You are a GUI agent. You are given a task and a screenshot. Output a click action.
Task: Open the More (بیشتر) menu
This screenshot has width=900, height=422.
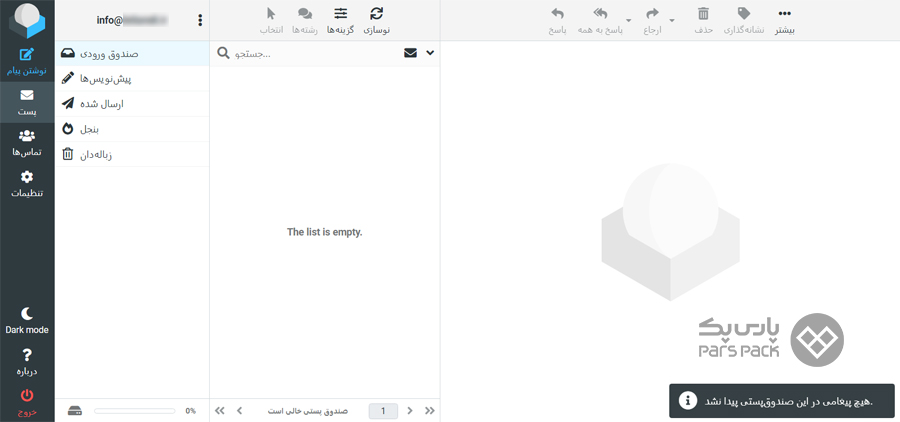[x=785, y=21]
